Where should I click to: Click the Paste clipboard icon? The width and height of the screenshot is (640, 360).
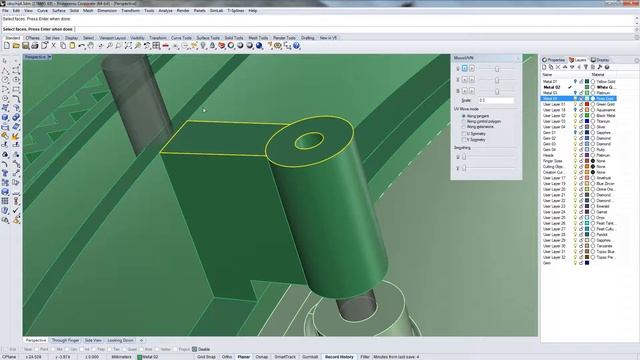coord(72,46)
